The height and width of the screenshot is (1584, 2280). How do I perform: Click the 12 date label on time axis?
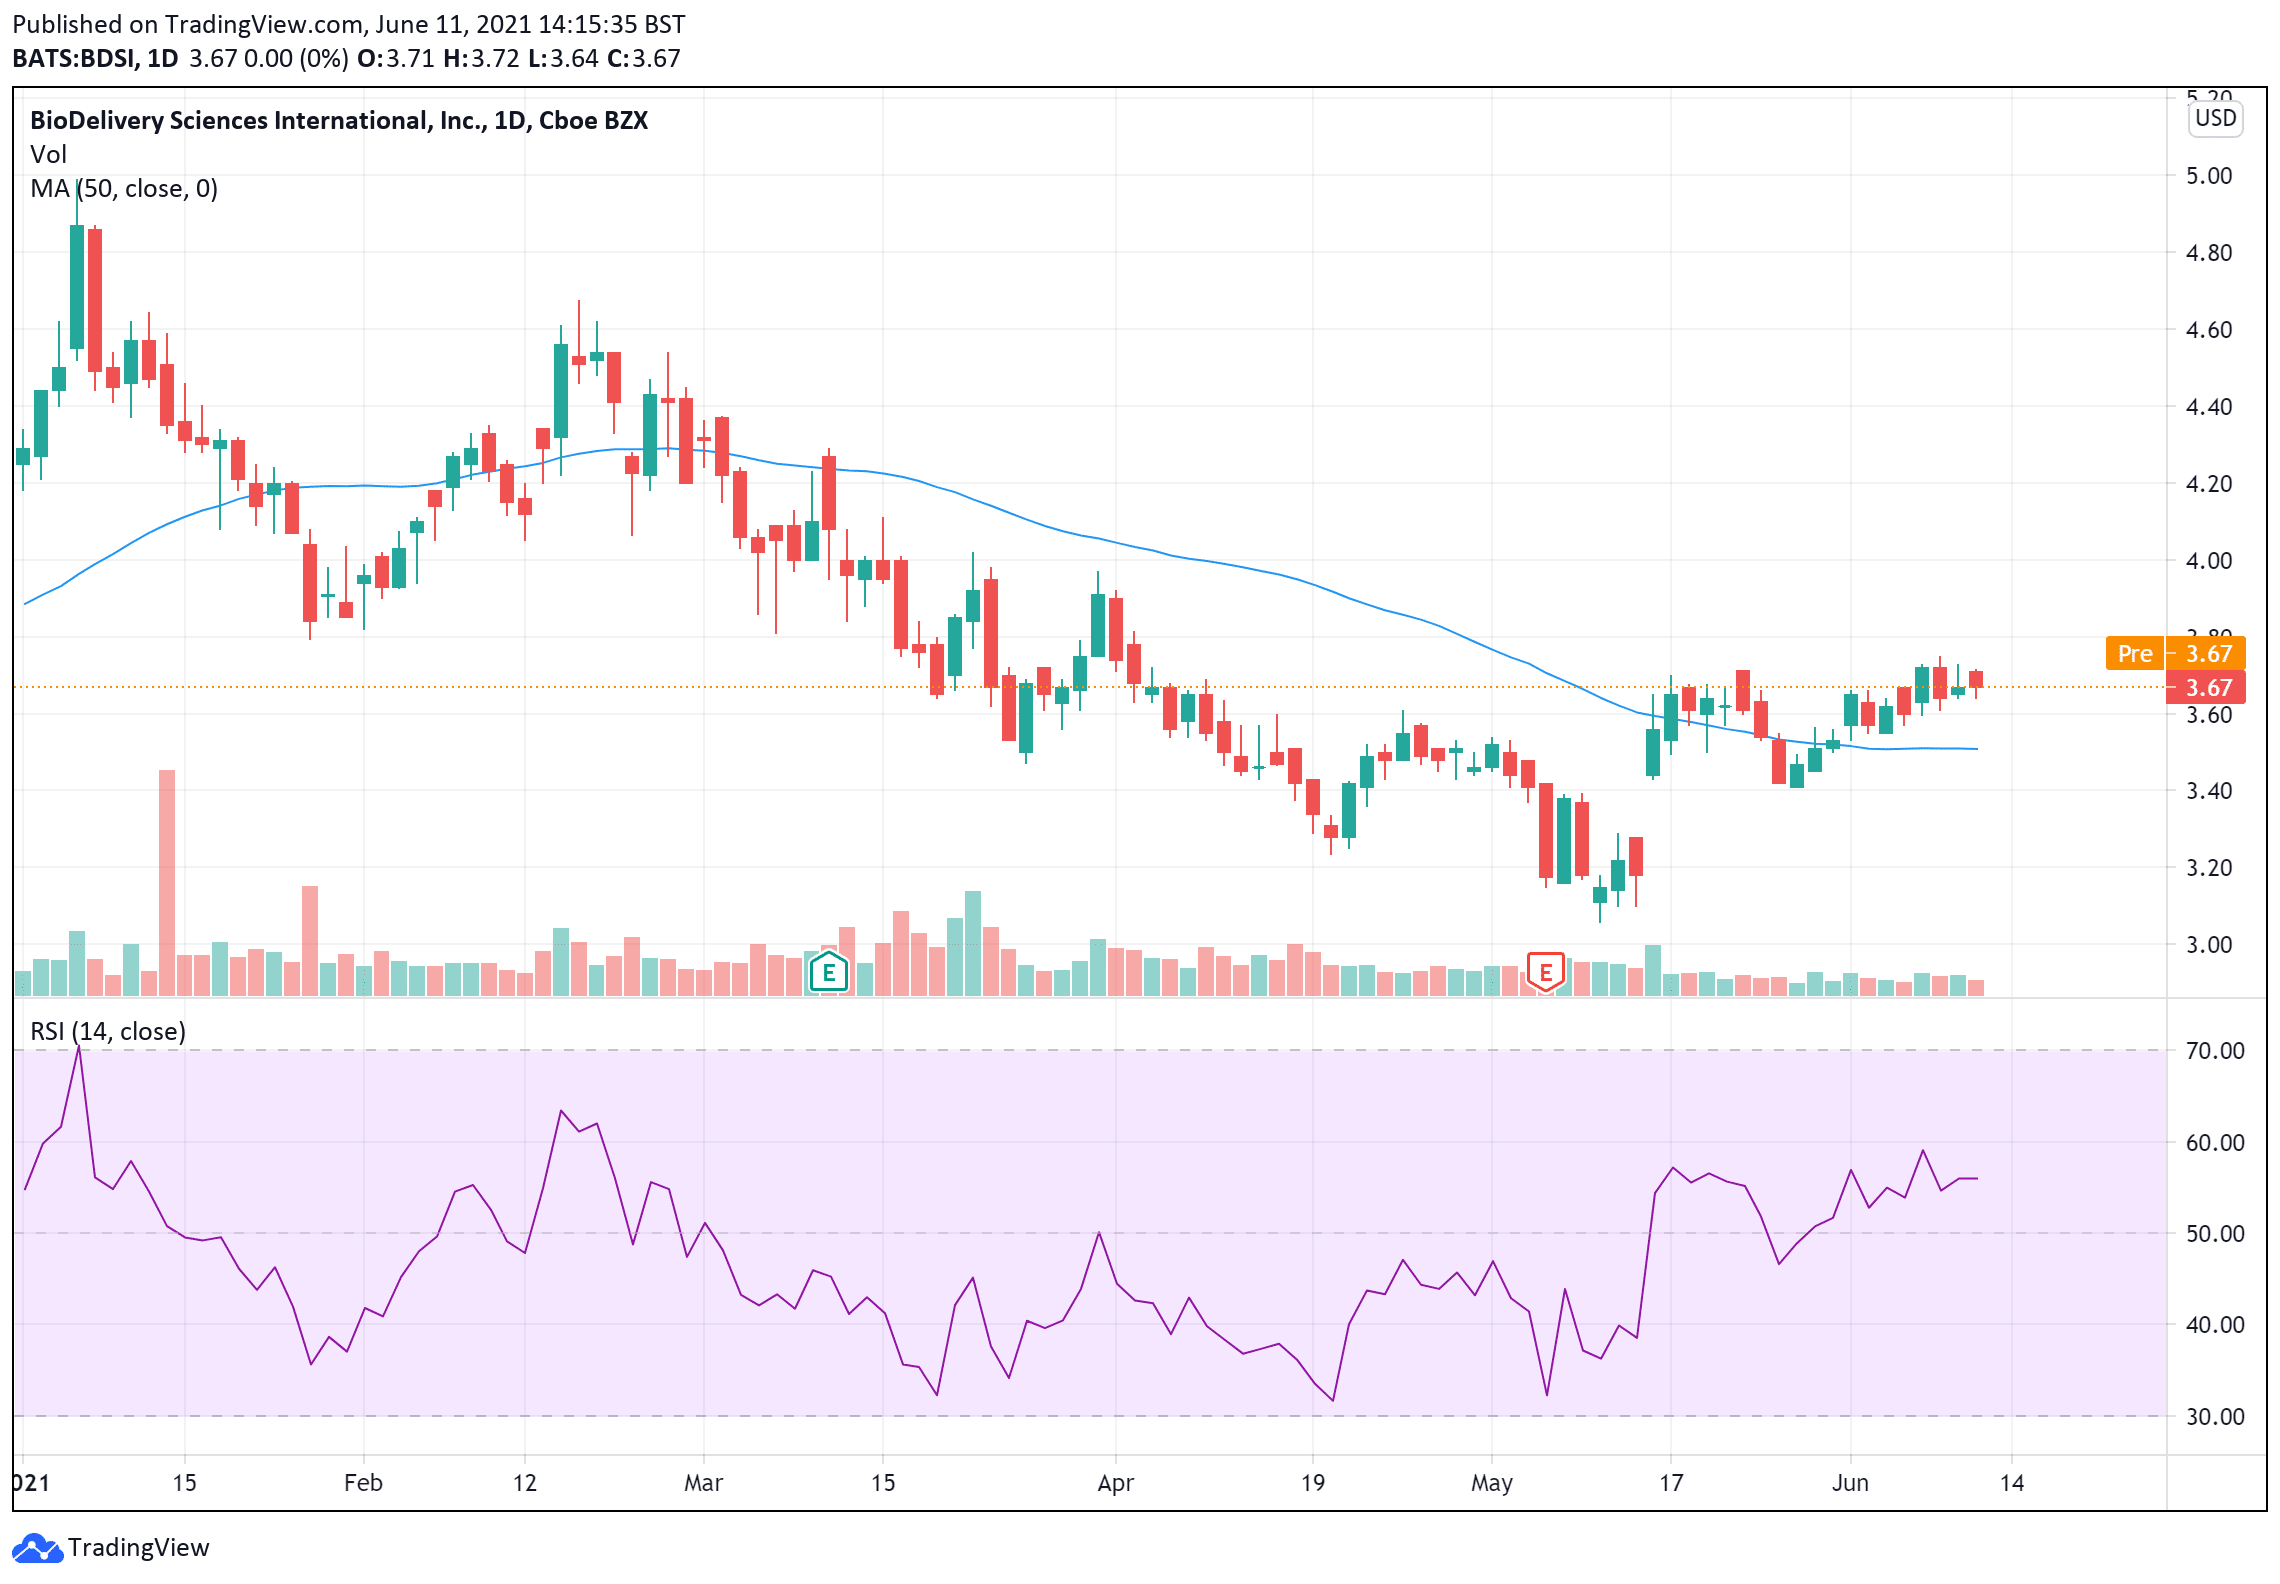(x=525, y=1483)
